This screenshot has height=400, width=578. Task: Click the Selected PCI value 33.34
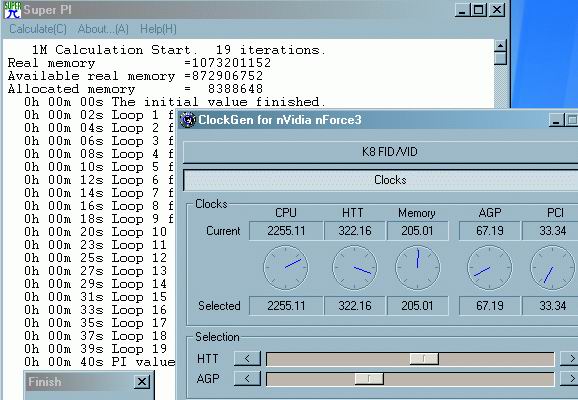tap(551, 306)
